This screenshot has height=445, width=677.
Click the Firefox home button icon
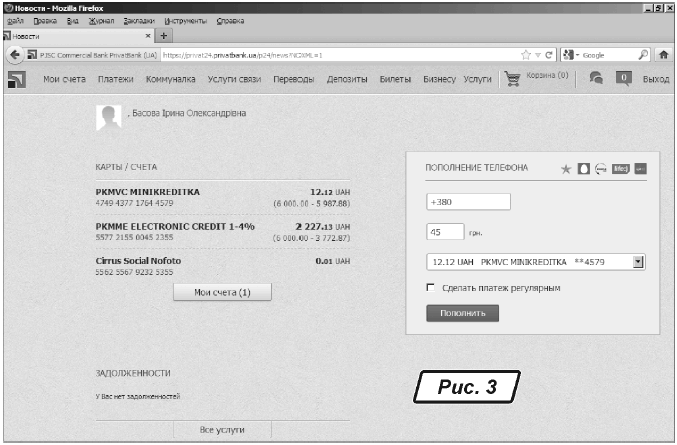click(663, 54)
